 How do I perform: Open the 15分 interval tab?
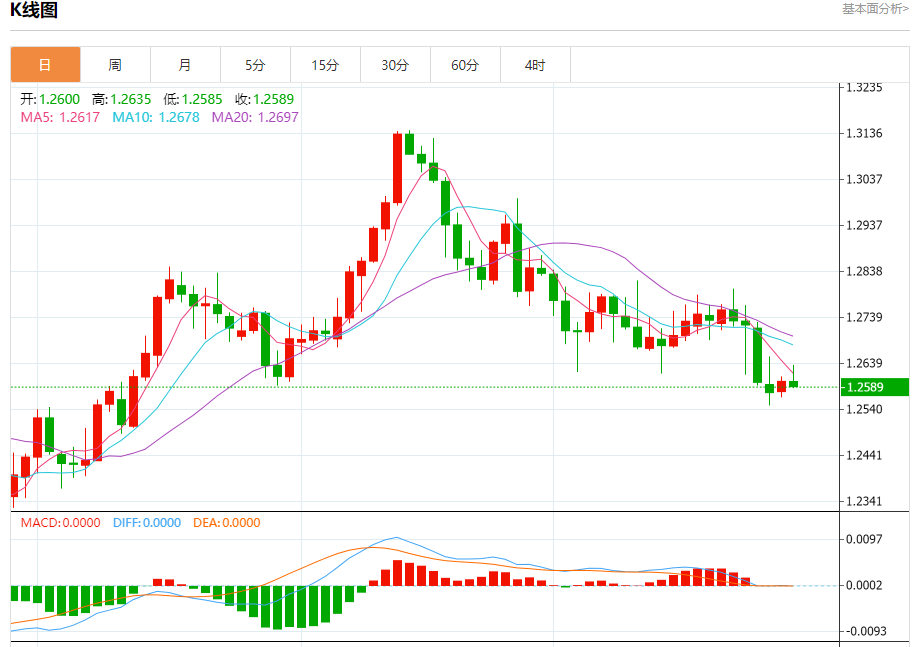click(x=325, y=65)
